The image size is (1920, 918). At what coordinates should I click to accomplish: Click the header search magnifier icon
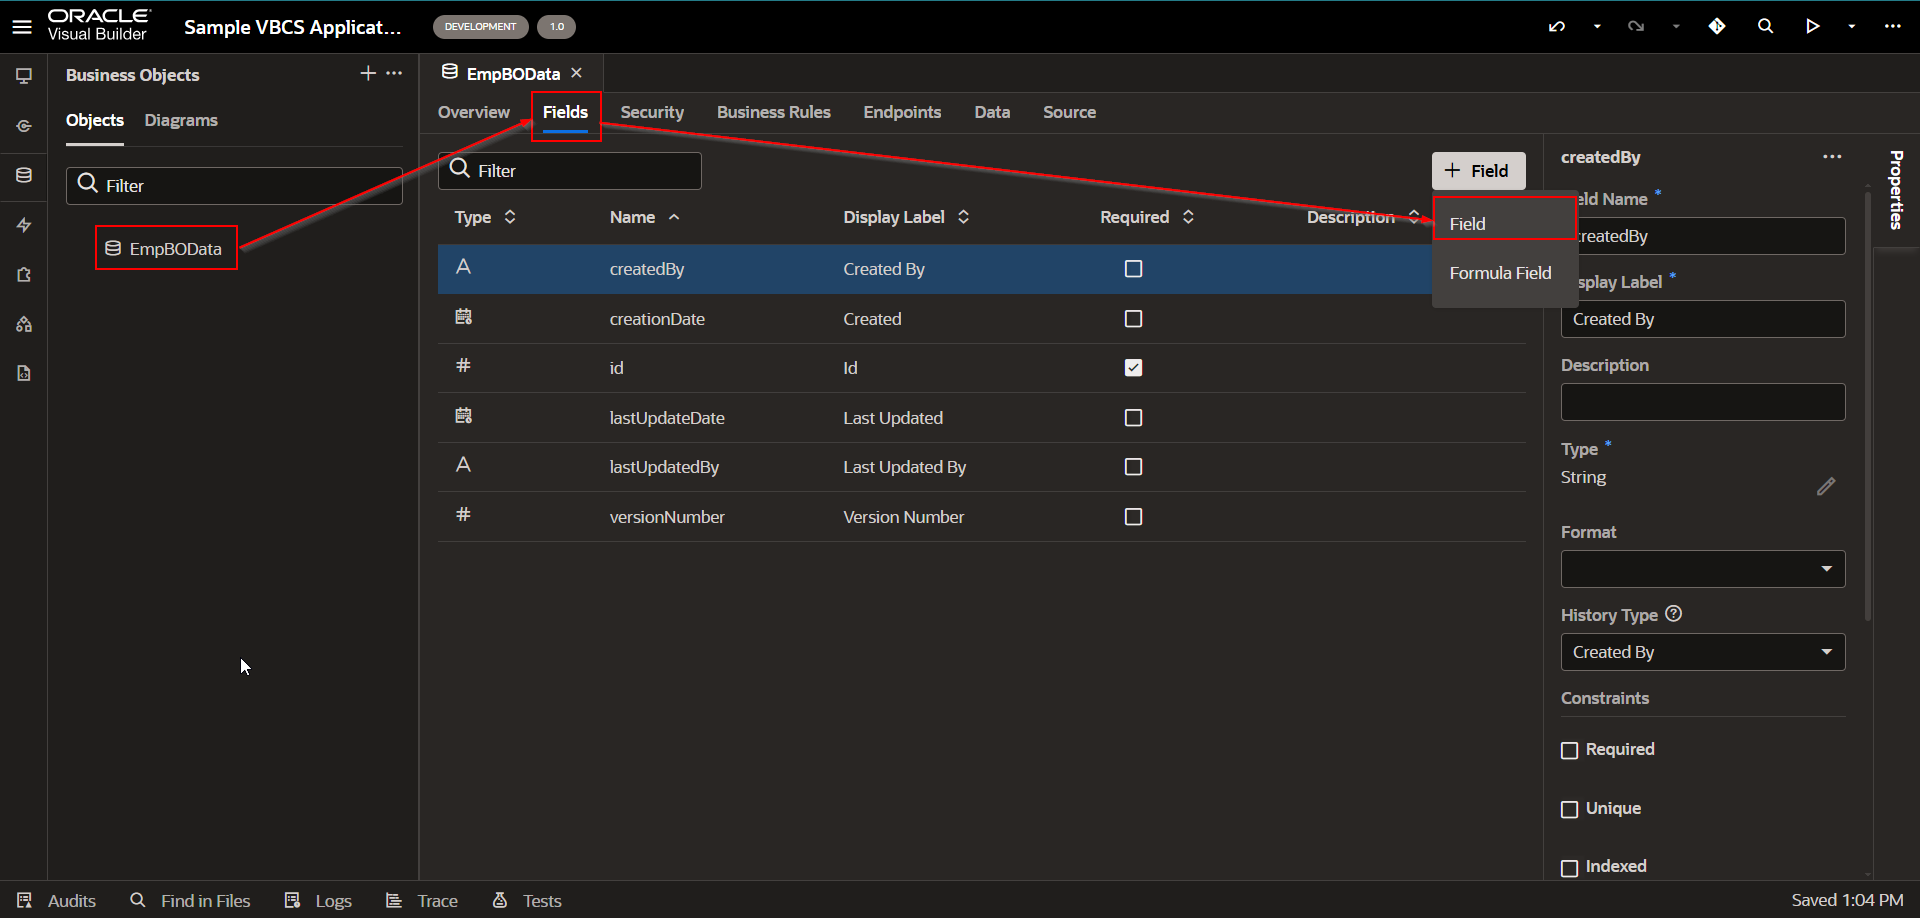1765,27
